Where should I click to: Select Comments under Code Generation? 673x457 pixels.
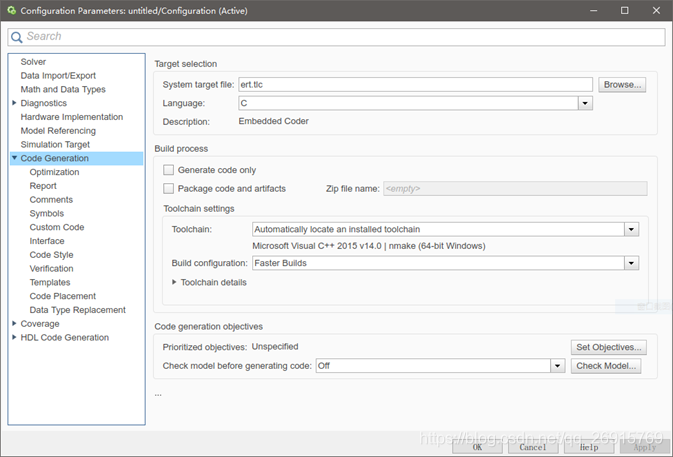pos(51,200)
